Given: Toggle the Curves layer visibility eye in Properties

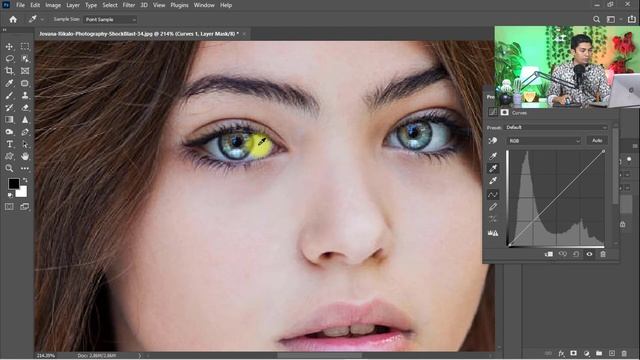Looking at the screenshot, I should point(589,254).
